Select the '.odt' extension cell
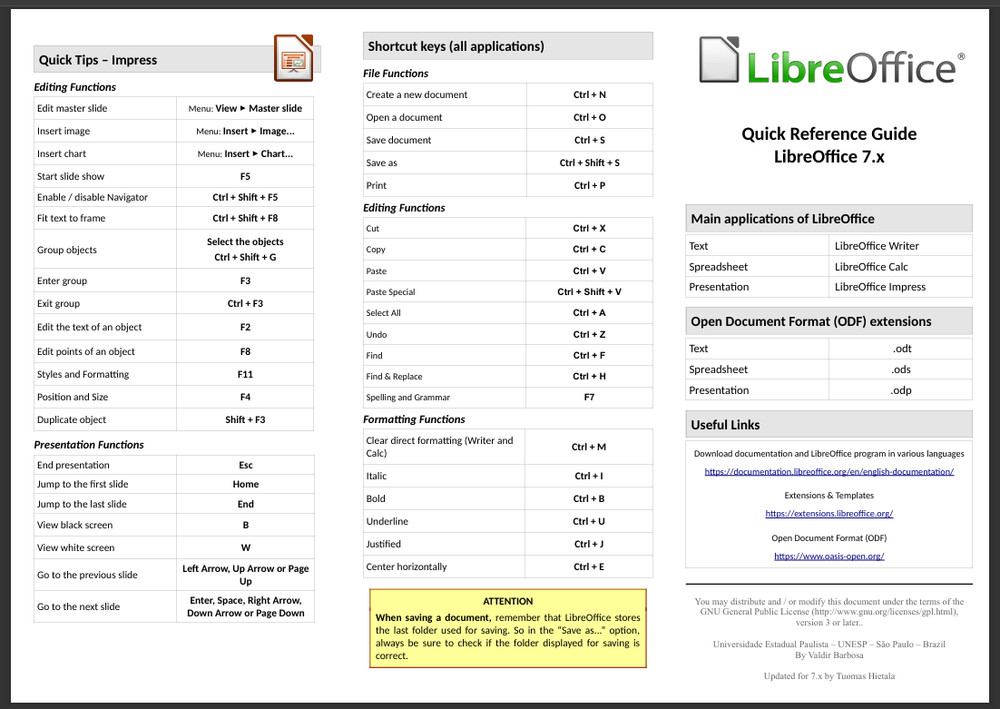Viewport: 1000px width, 709px height. (901, 349)
